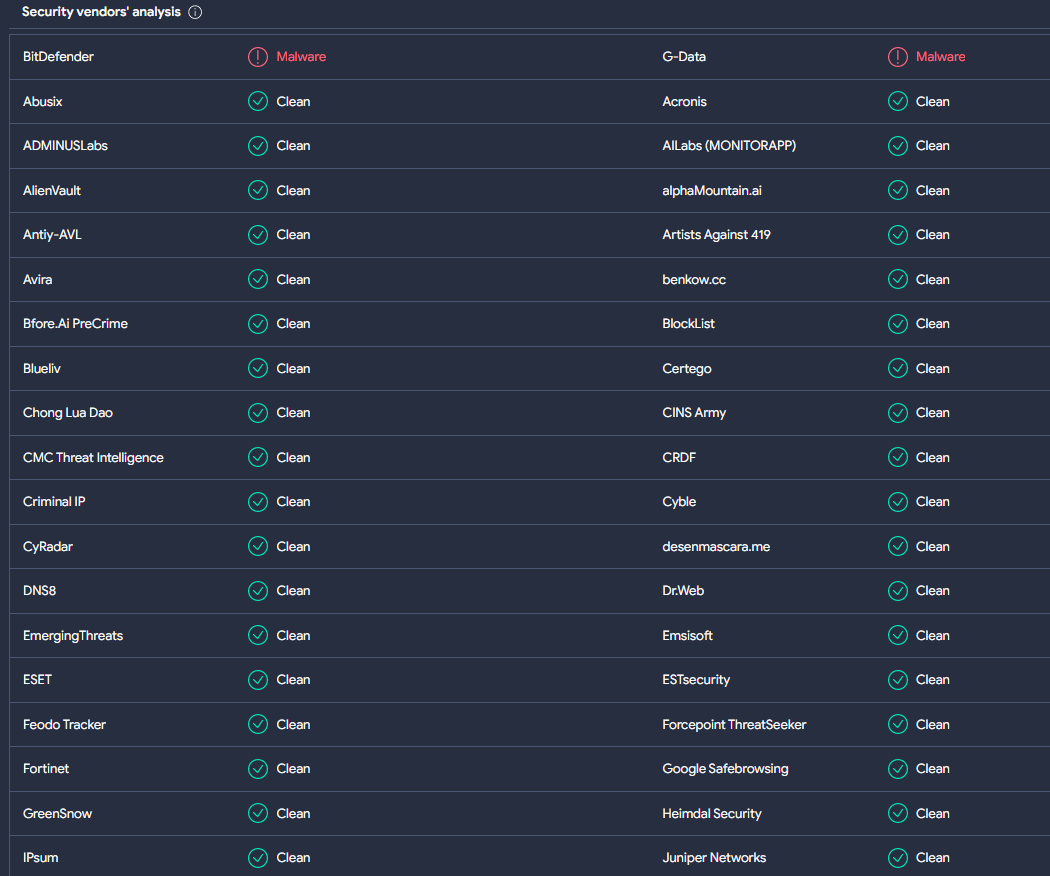Click the Clean verdict text for Fortinet

pos(293,769)
